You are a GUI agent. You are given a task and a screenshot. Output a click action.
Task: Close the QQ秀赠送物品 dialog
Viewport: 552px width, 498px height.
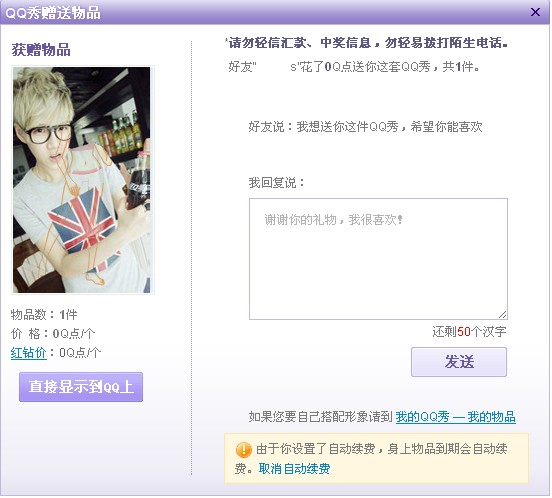pos(535,12)
